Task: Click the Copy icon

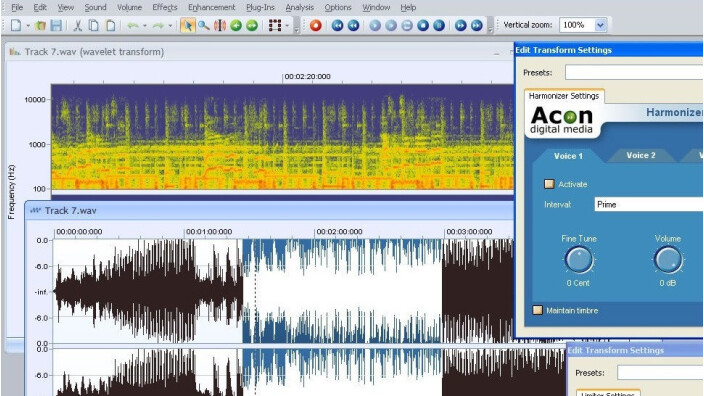Action: coord(93,26)
